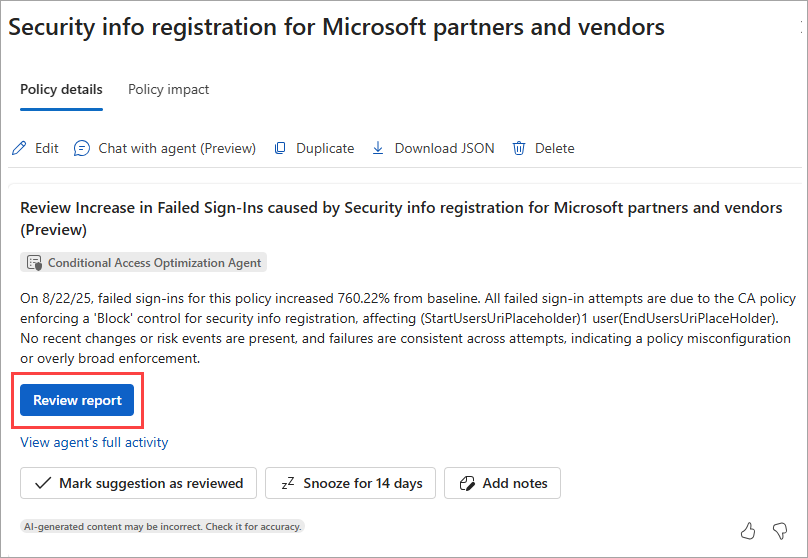Viewport: 808px width, 558px height.
Task: Choose Chat with agent (Preview) label
Action: [177, 148]
